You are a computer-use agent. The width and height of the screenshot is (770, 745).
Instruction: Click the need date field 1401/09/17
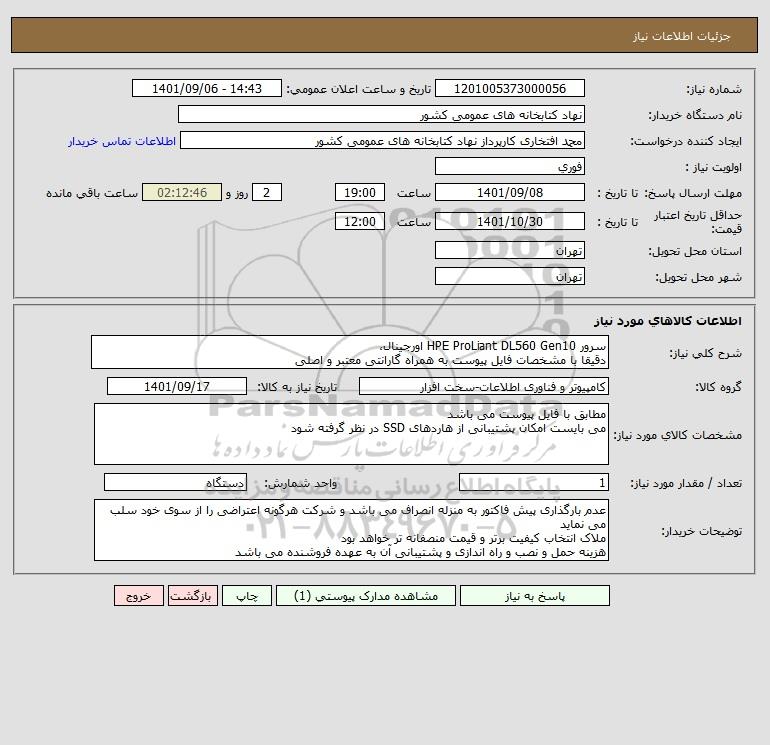177,386
